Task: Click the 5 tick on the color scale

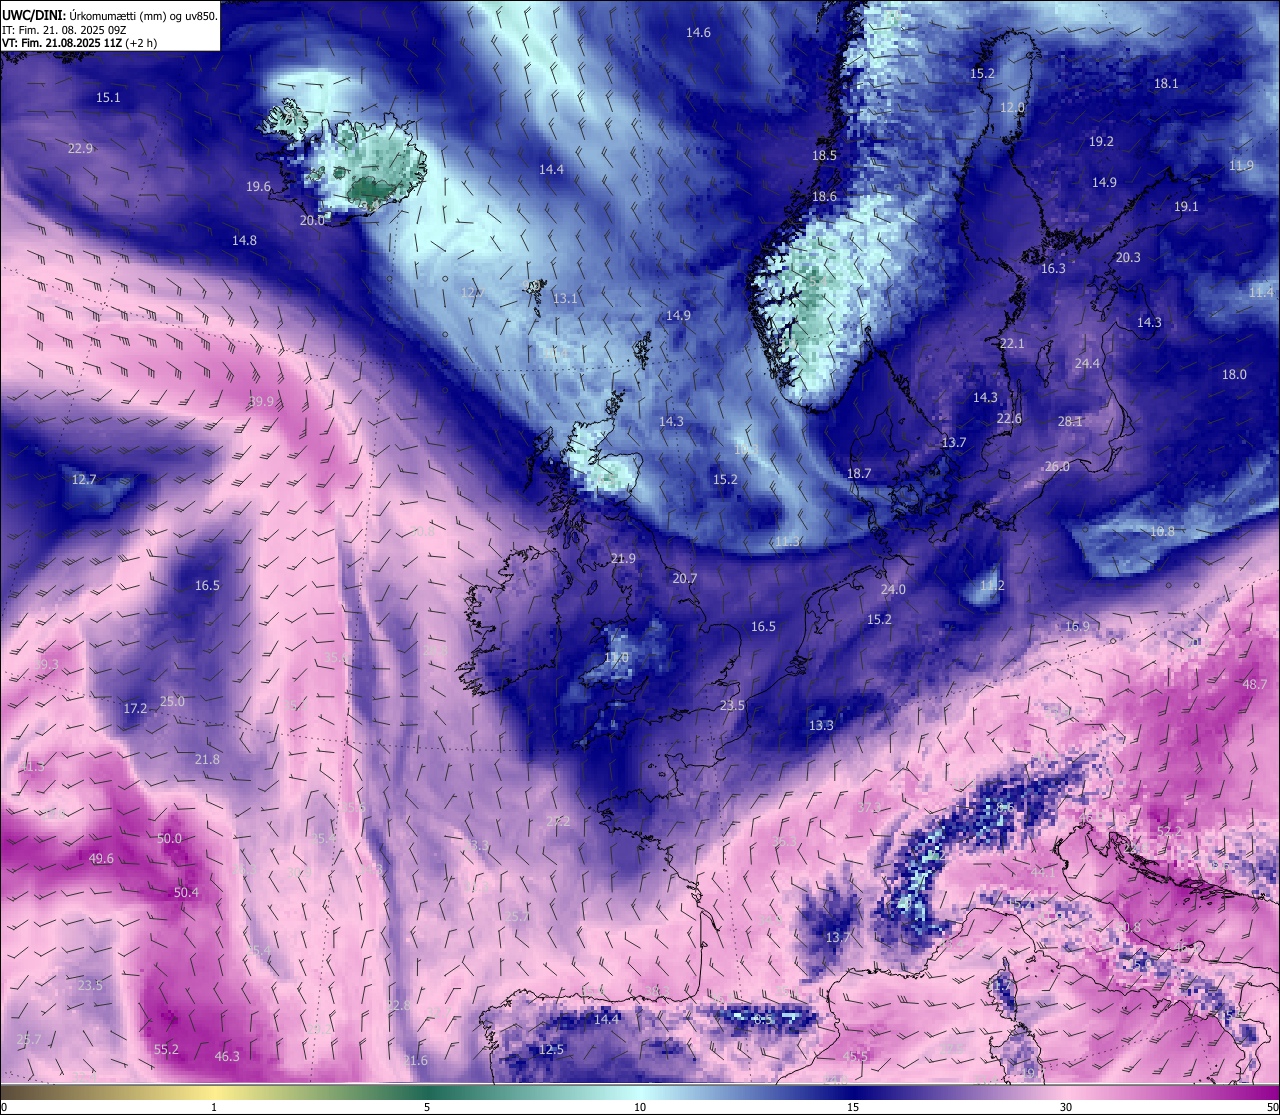Action: 427,1108
